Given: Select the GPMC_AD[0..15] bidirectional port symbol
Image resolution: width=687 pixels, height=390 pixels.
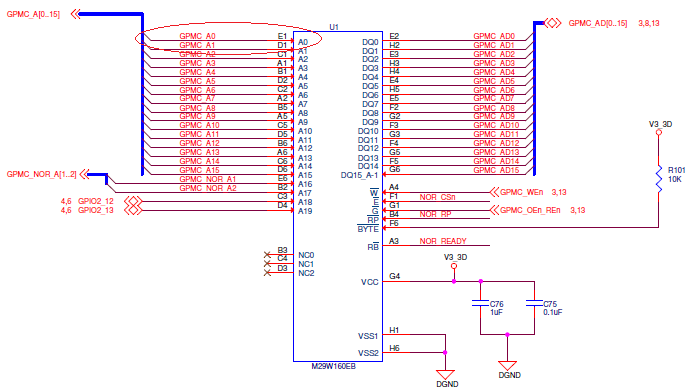Looking at the screenshot, I should pyautogui.click(x=552, y=23).
